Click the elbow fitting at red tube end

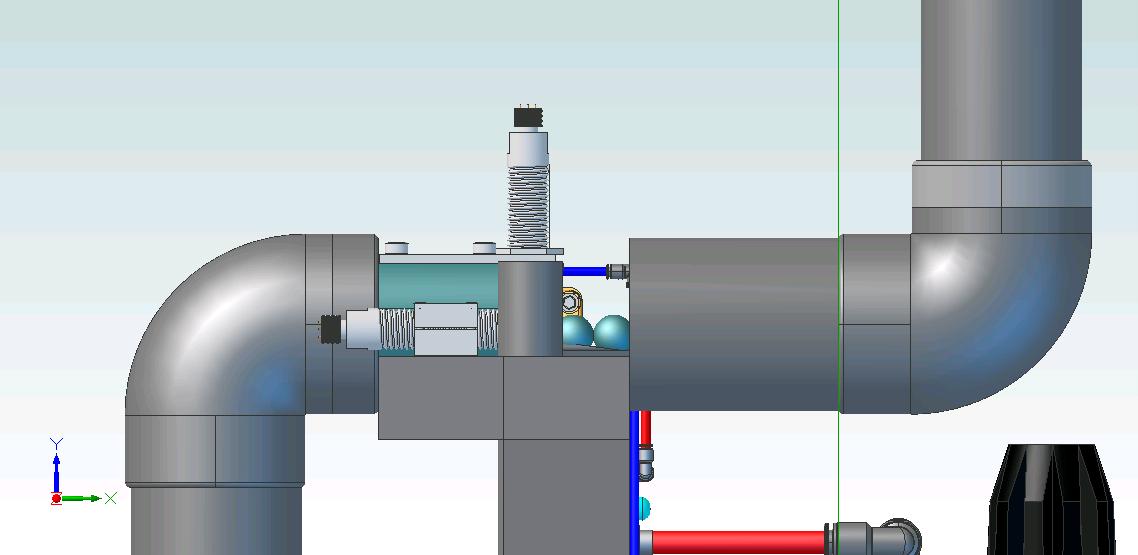[x=875, y=539]
